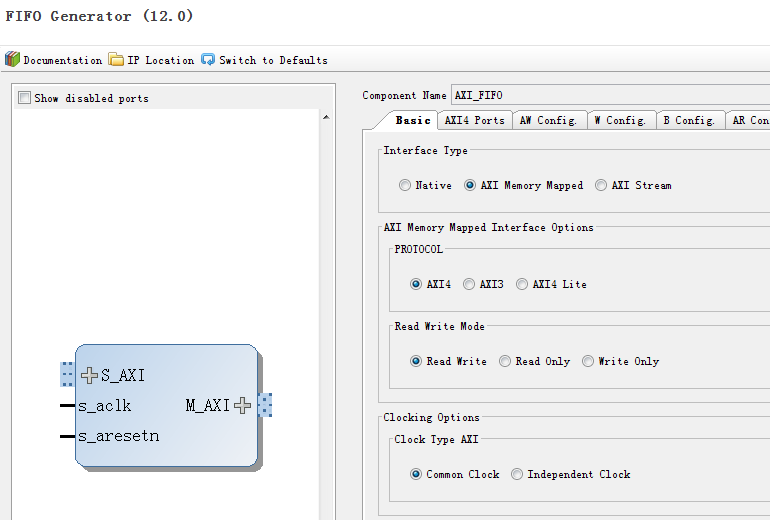Select Read Only mode

click(505, 361)
